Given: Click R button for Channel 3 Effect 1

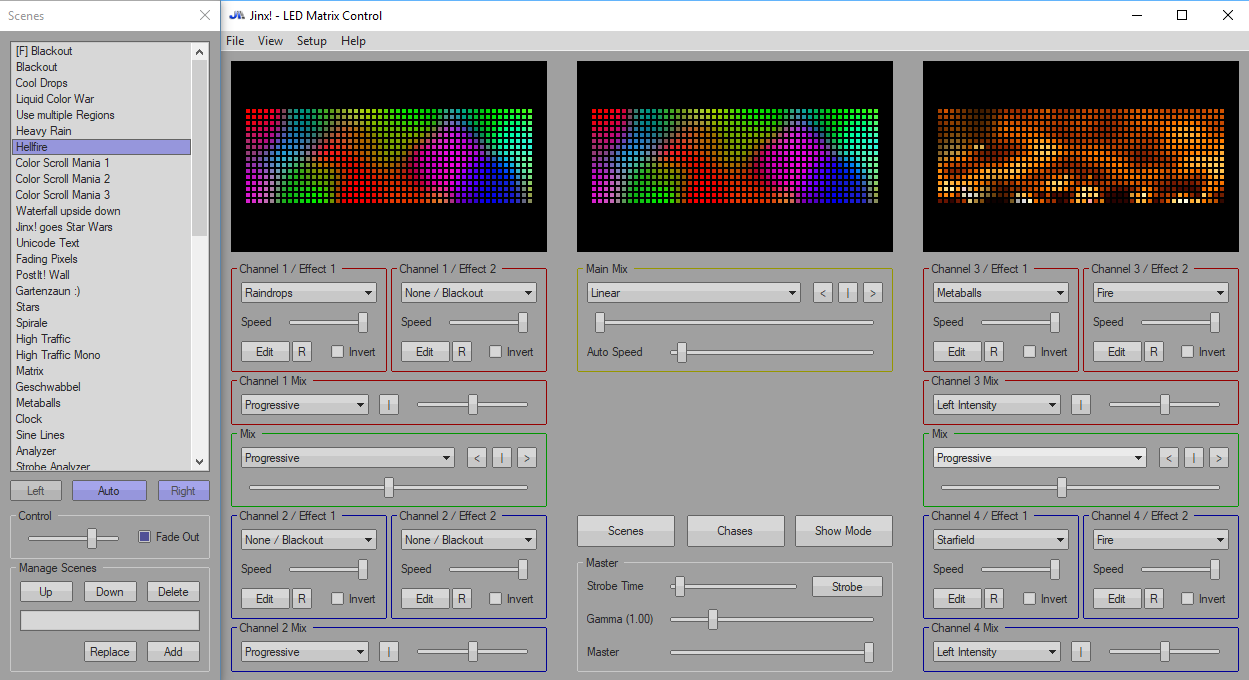Looking at the screenshot, I should [994, 352].
